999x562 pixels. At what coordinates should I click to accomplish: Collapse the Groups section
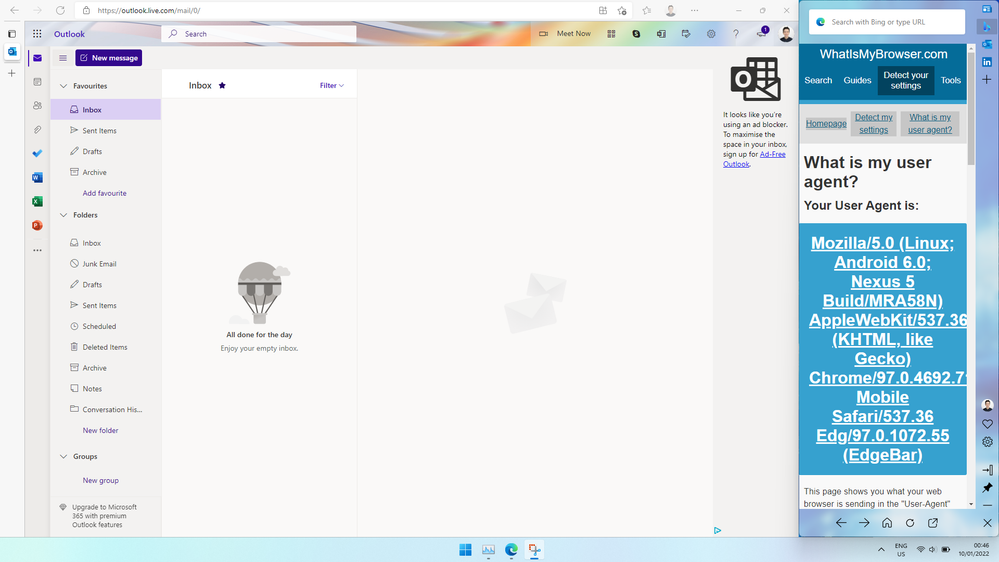(x=63, y=457)
